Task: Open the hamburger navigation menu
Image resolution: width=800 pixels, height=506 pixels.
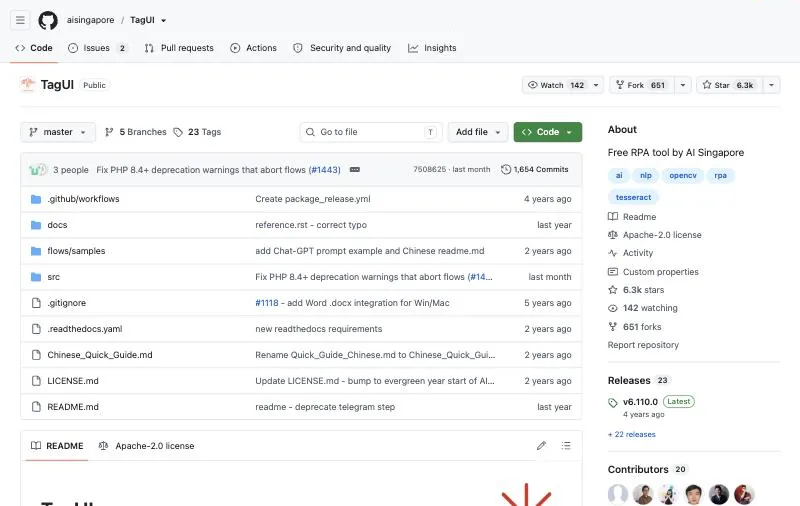Action: (x=20, y=20)
